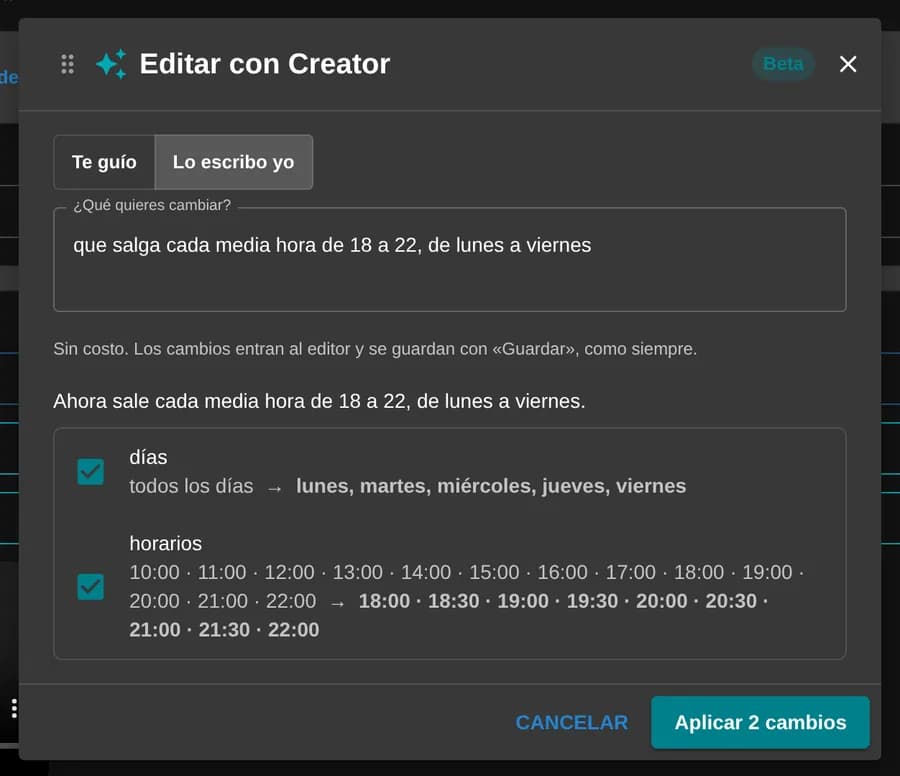
Task: Click the new days lunes, martes, miércoles, jueves, viernes
Action: [x=491, y=486]
